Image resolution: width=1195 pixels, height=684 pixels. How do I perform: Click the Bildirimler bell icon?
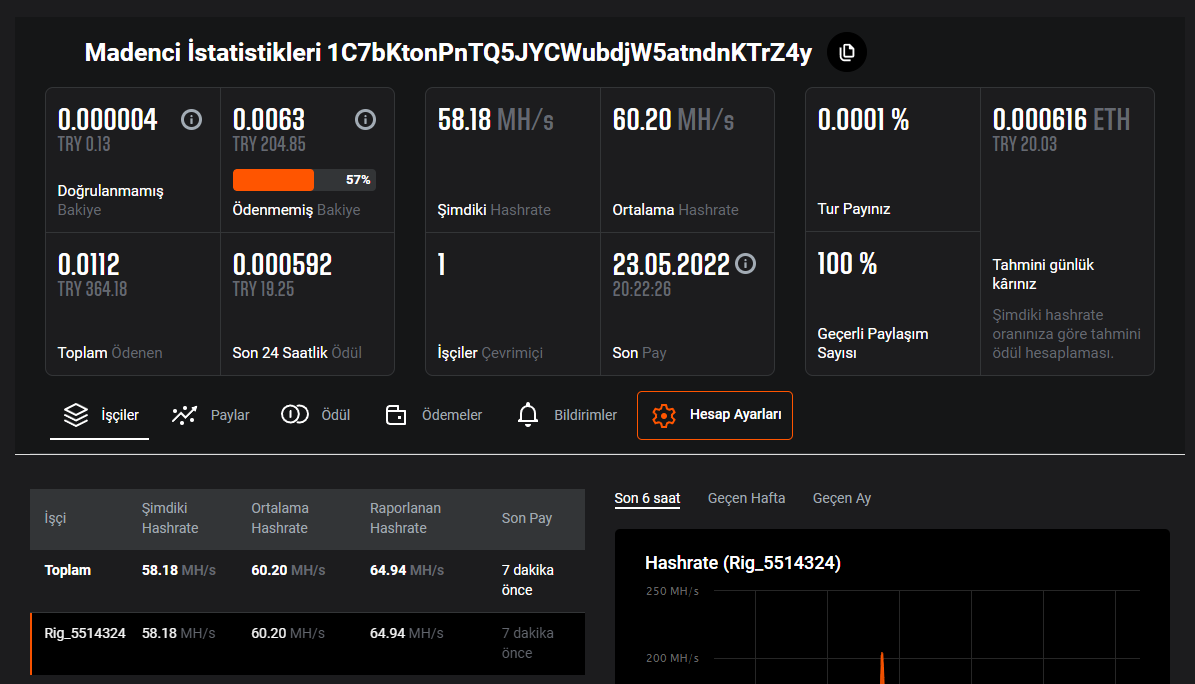tap(527, 415)
